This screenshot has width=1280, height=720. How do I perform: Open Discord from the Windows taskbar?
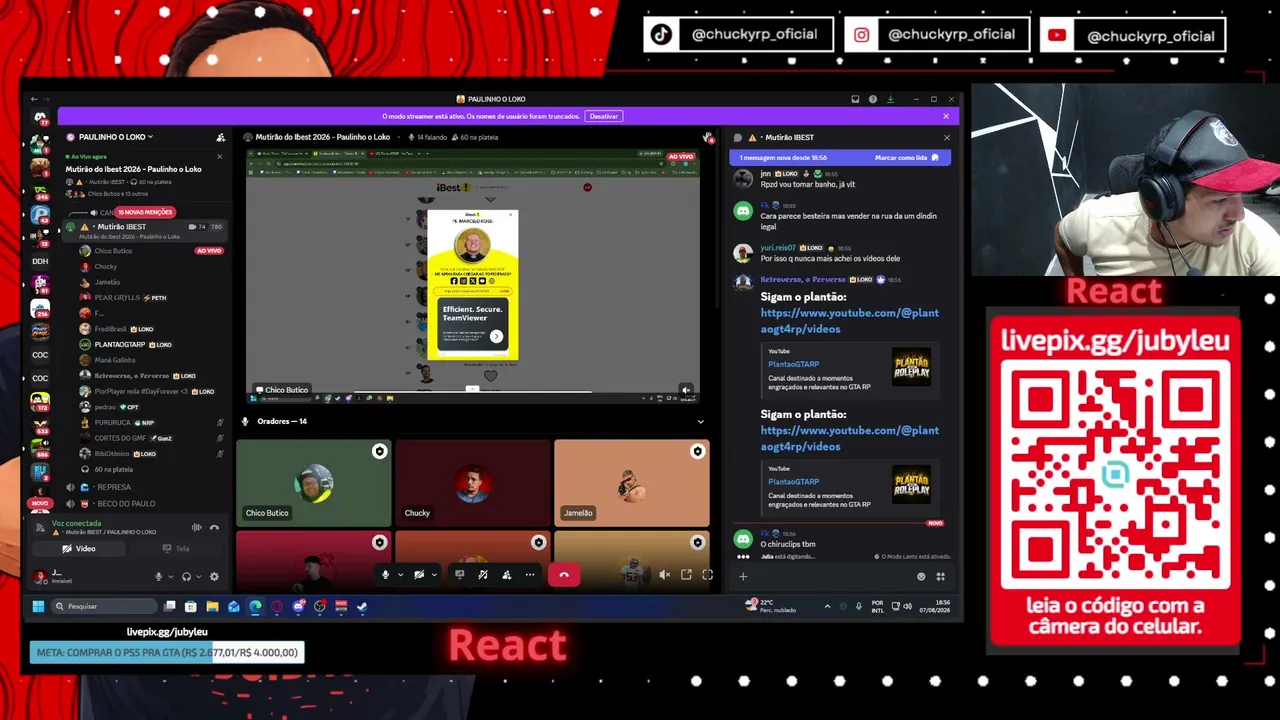pos(298,606)
